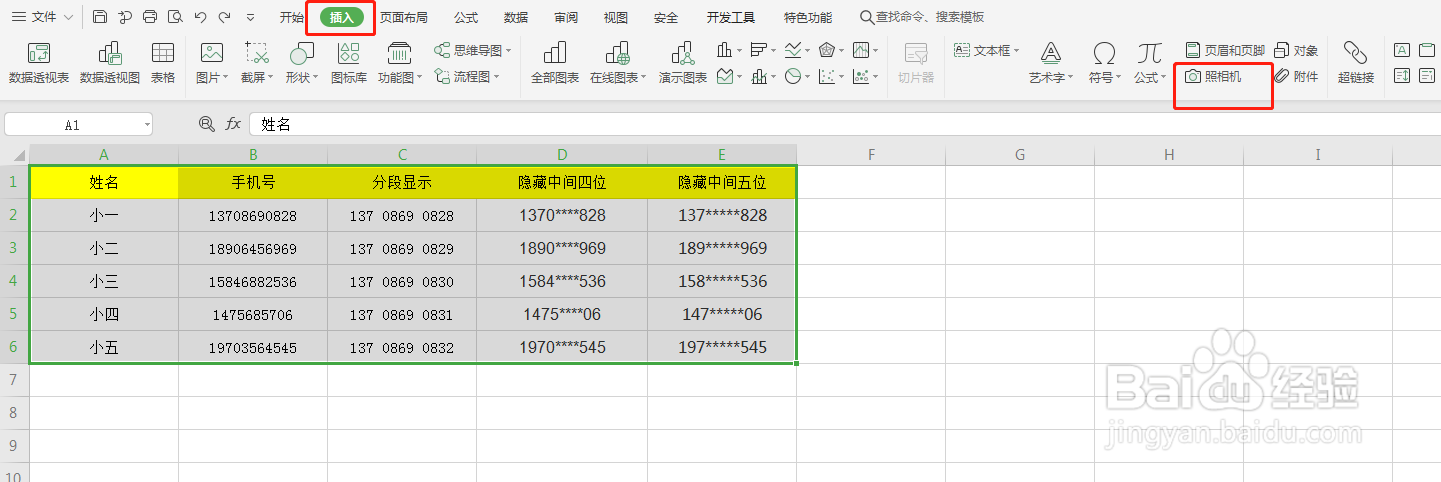
Task: Click the 功能图 icon
Action: tap(399, 53)
